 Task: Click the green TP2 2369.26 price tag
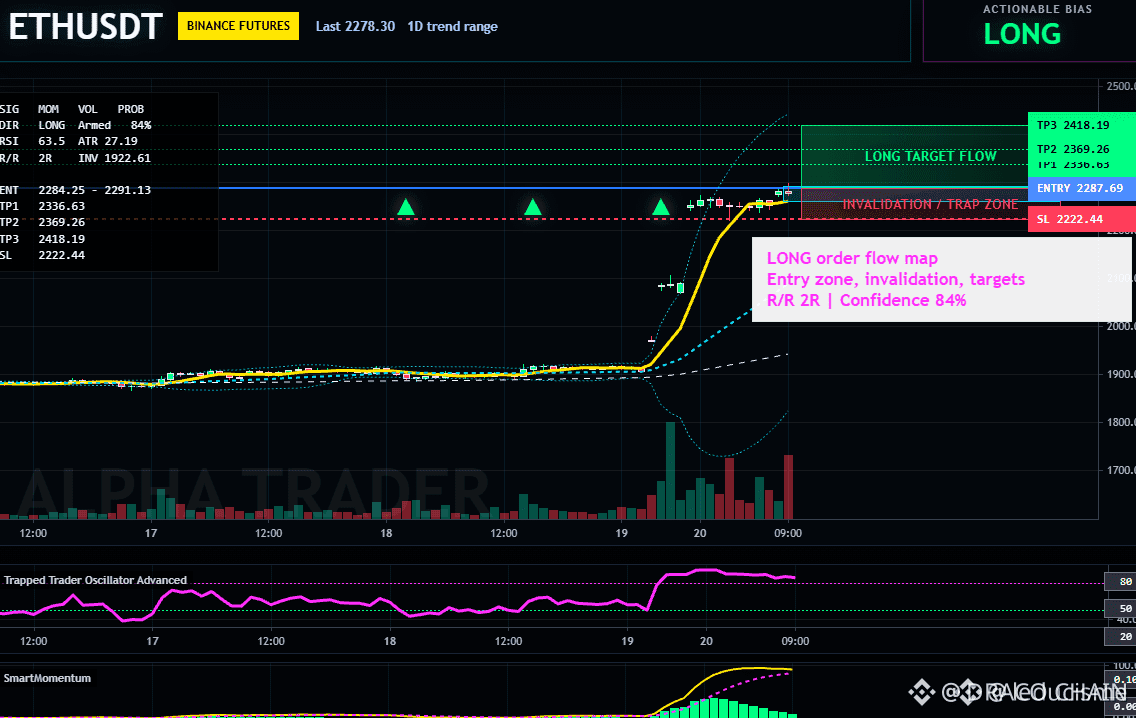1081,149
